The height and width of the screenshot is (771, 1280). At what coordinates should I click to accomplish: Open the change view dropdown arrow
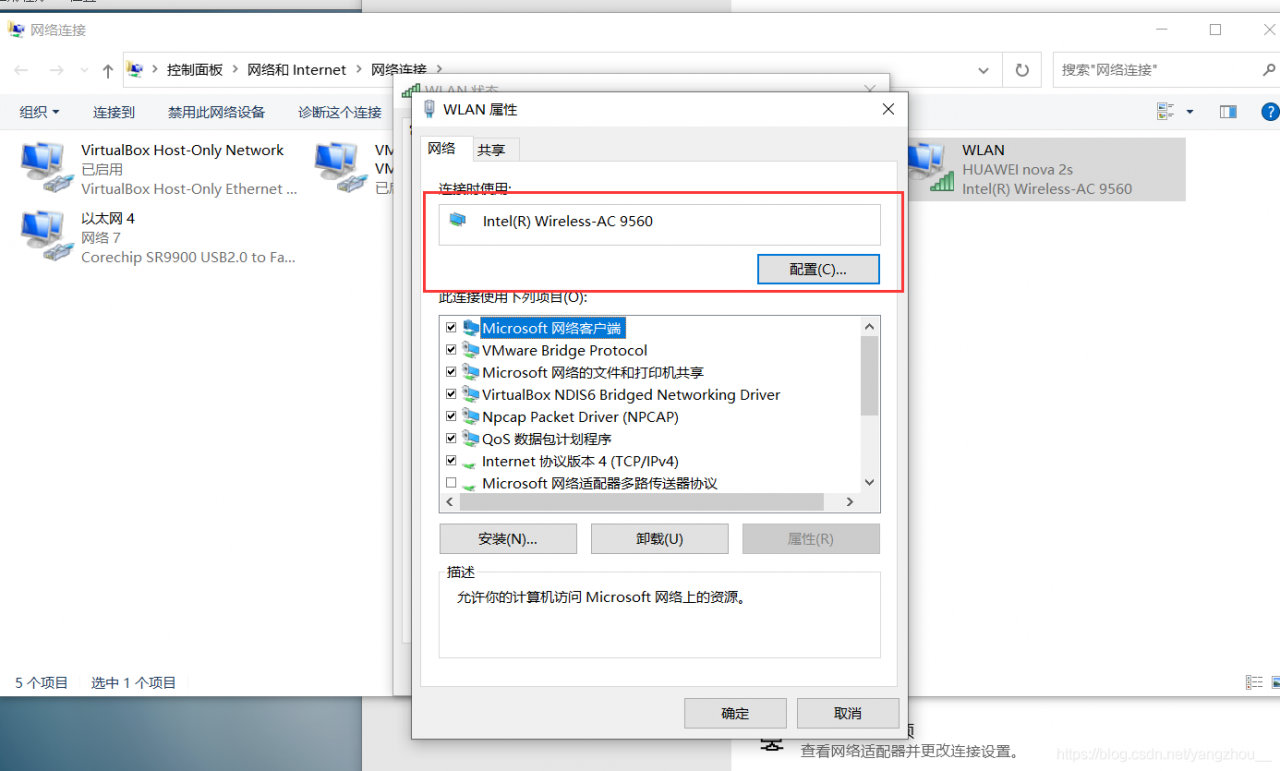pos(1190,112)
